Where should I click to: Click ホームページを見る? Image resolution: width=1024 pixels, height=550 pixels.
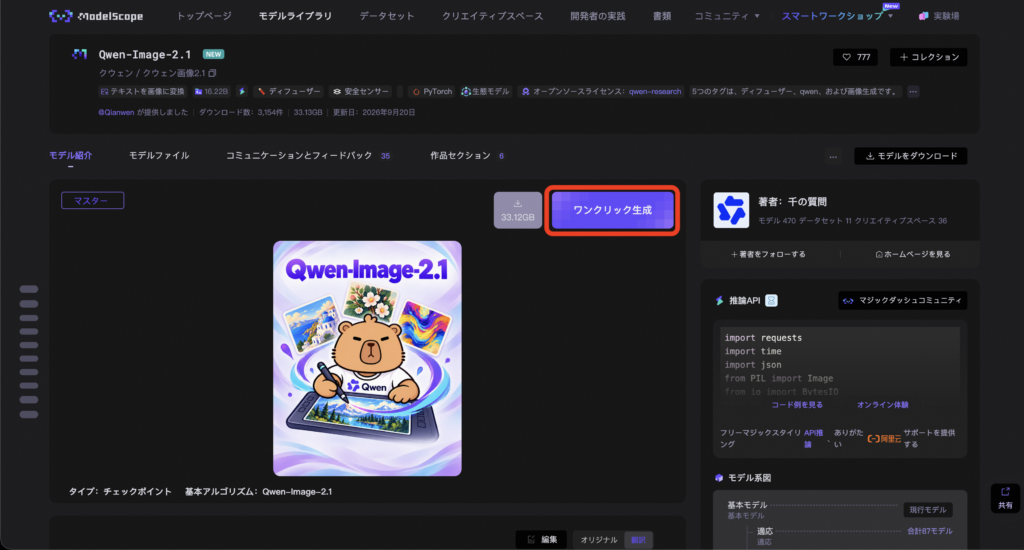(913, 254)
